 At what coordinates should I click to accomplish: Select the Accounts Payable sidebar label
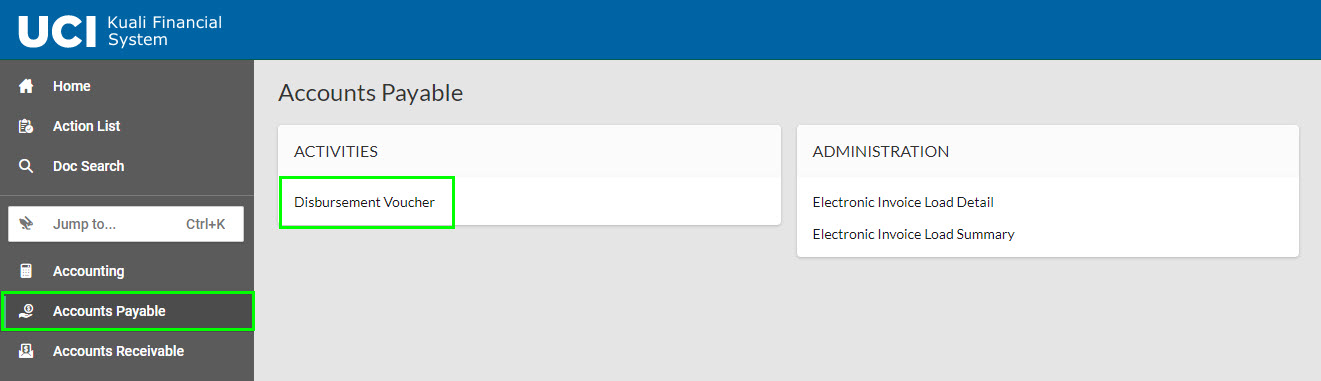109,311
